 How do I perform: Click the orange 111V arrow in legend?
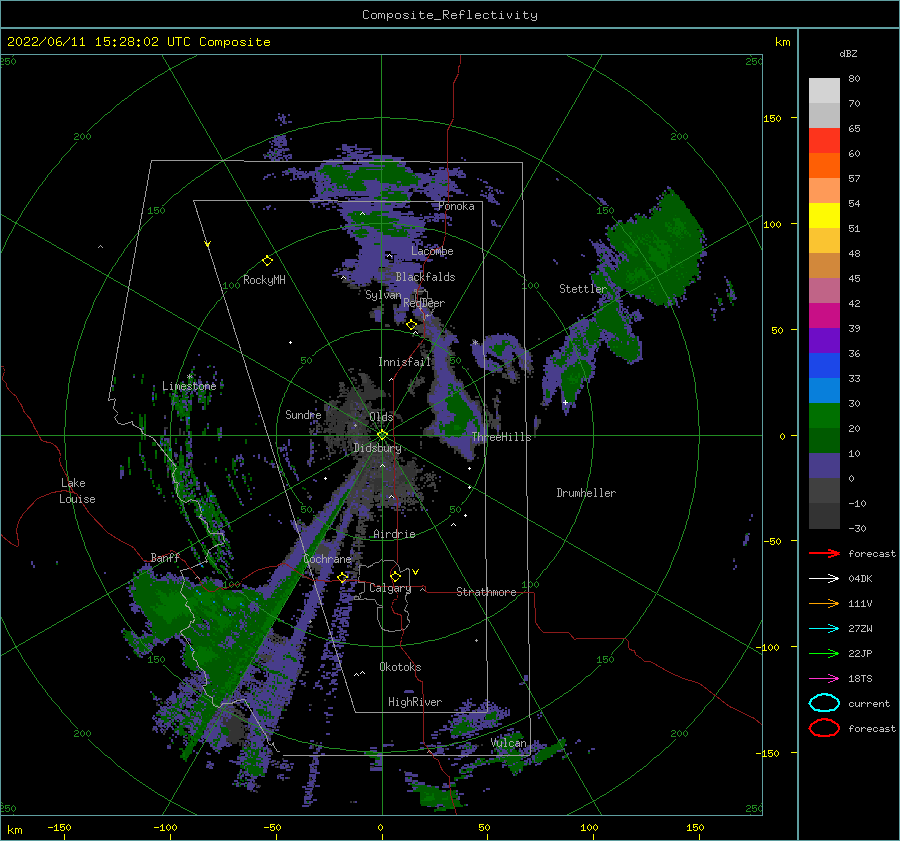tap(824, 603)
